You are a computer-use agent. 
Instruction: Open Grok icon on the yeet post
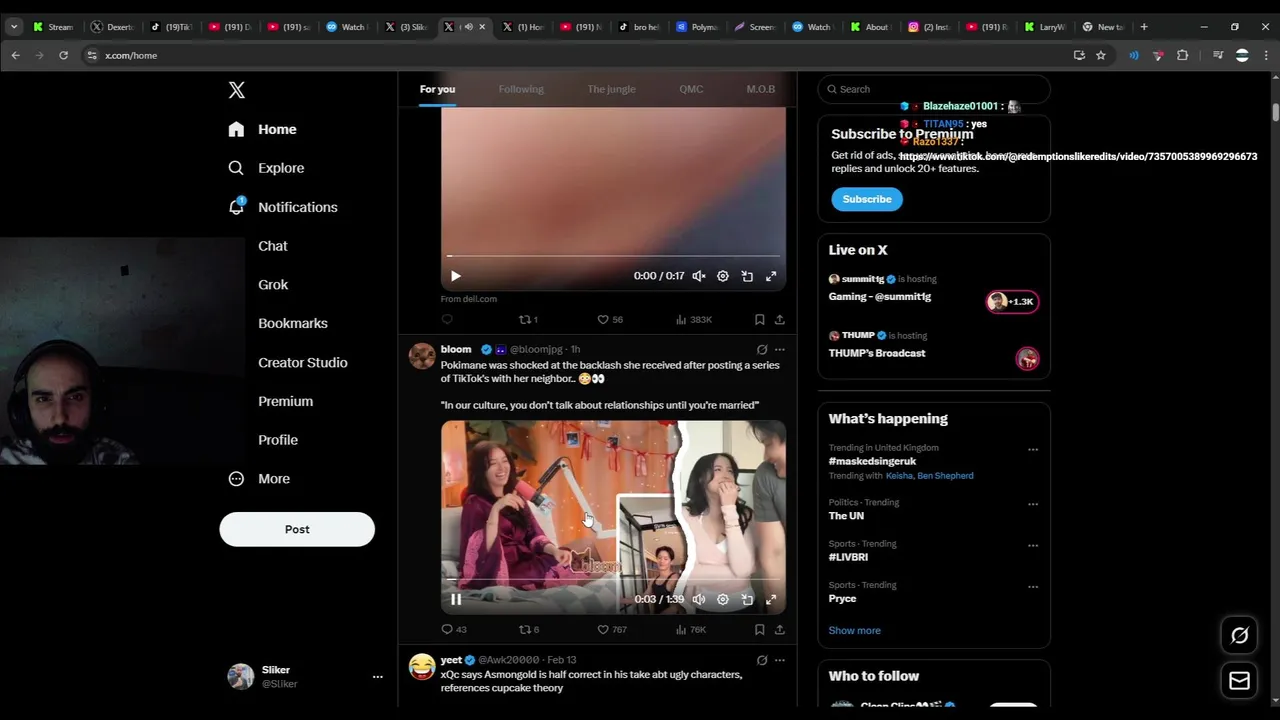(x=762, y=660)
